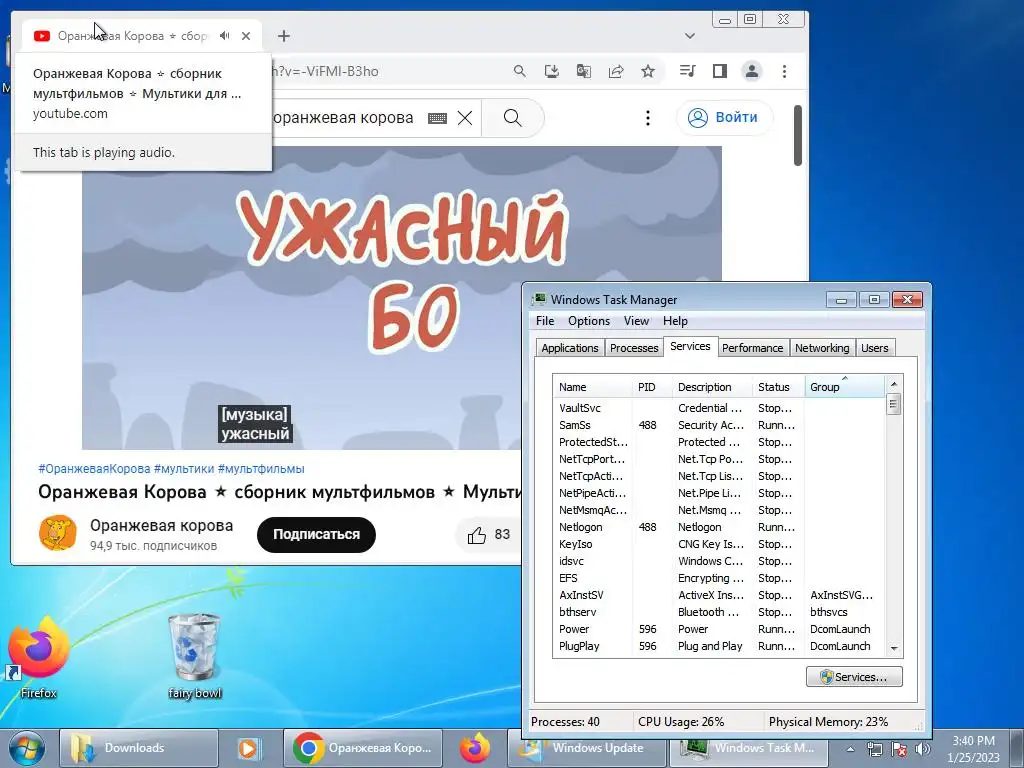
Task: Open Chrome profile avatar
Action: [x=752, y=71]
